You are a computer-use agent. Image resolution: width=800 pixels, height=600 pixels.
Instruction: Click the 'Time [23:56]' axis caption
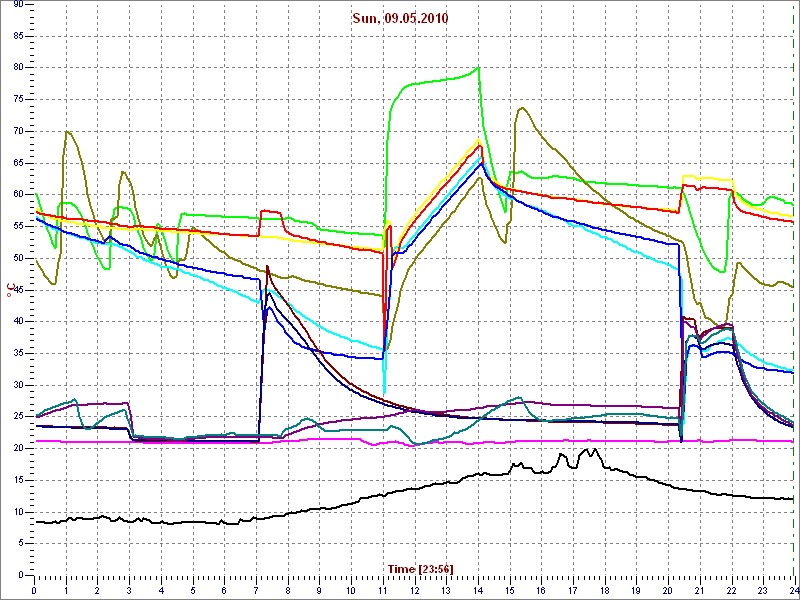(420, 568)
